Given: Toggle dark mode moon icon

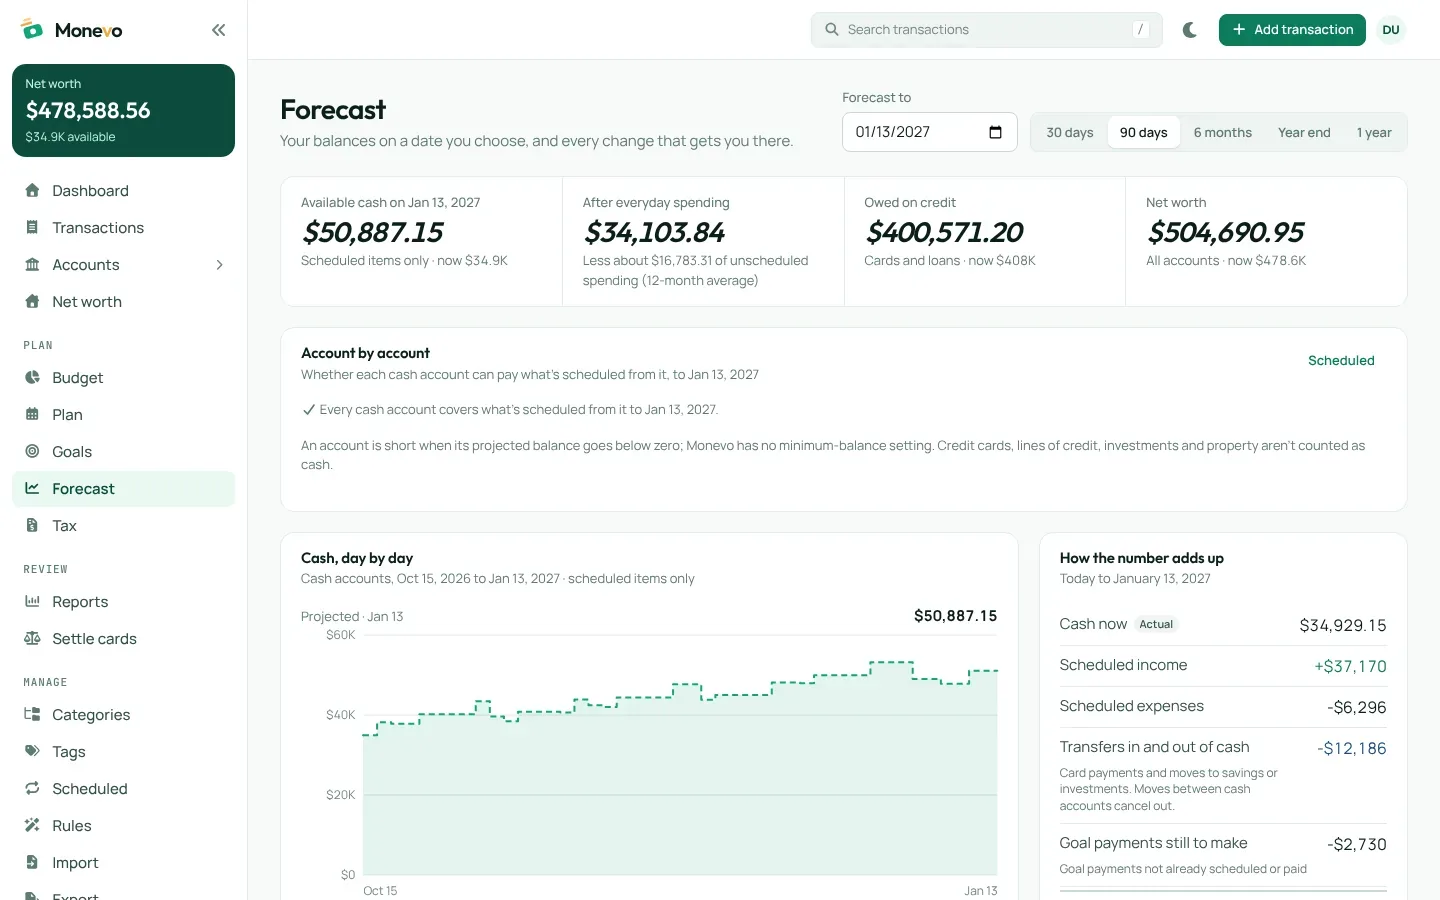Looking at the screenshot, I should (1190, 30).
